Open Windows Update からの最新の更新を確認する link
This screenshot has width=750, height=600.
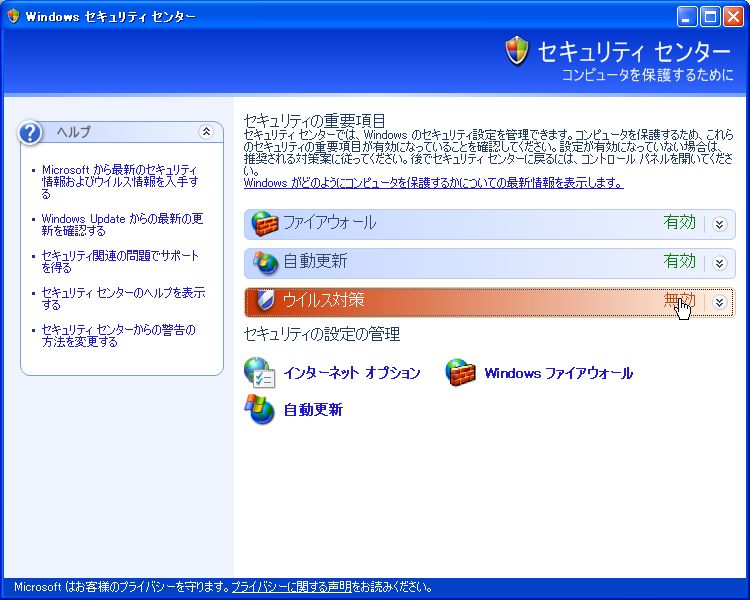tap(122, 224)
